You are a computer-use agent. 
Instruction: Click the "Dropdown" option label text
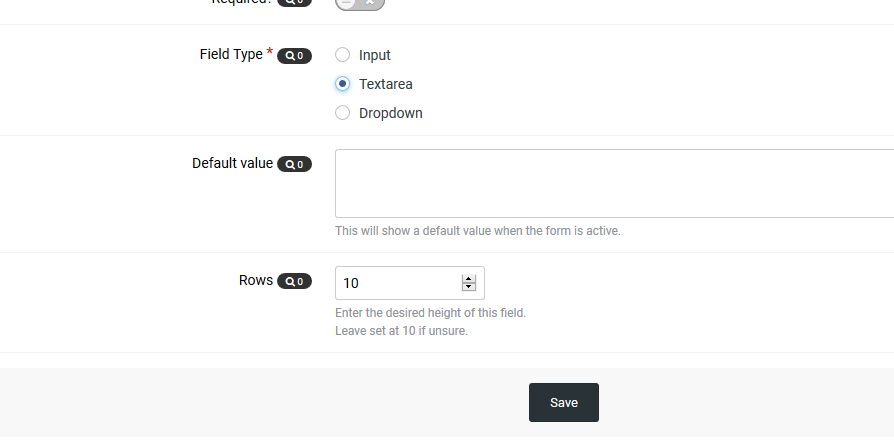click(x=391, y=113)
